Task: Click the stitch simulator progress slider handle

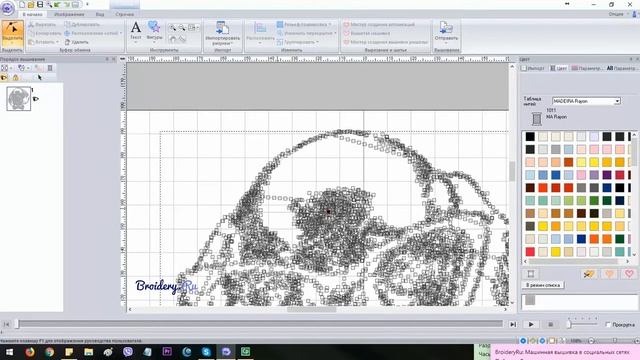Action: point(17,324)
